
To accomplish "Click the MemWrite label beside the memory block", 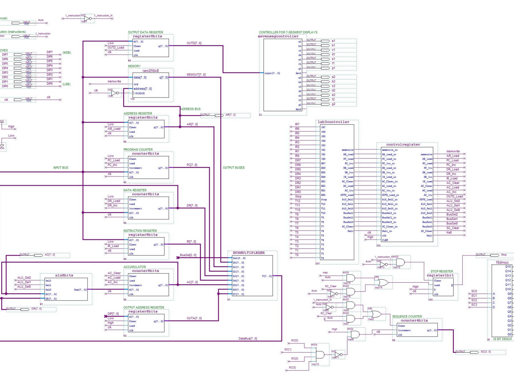I will (114, 81).
